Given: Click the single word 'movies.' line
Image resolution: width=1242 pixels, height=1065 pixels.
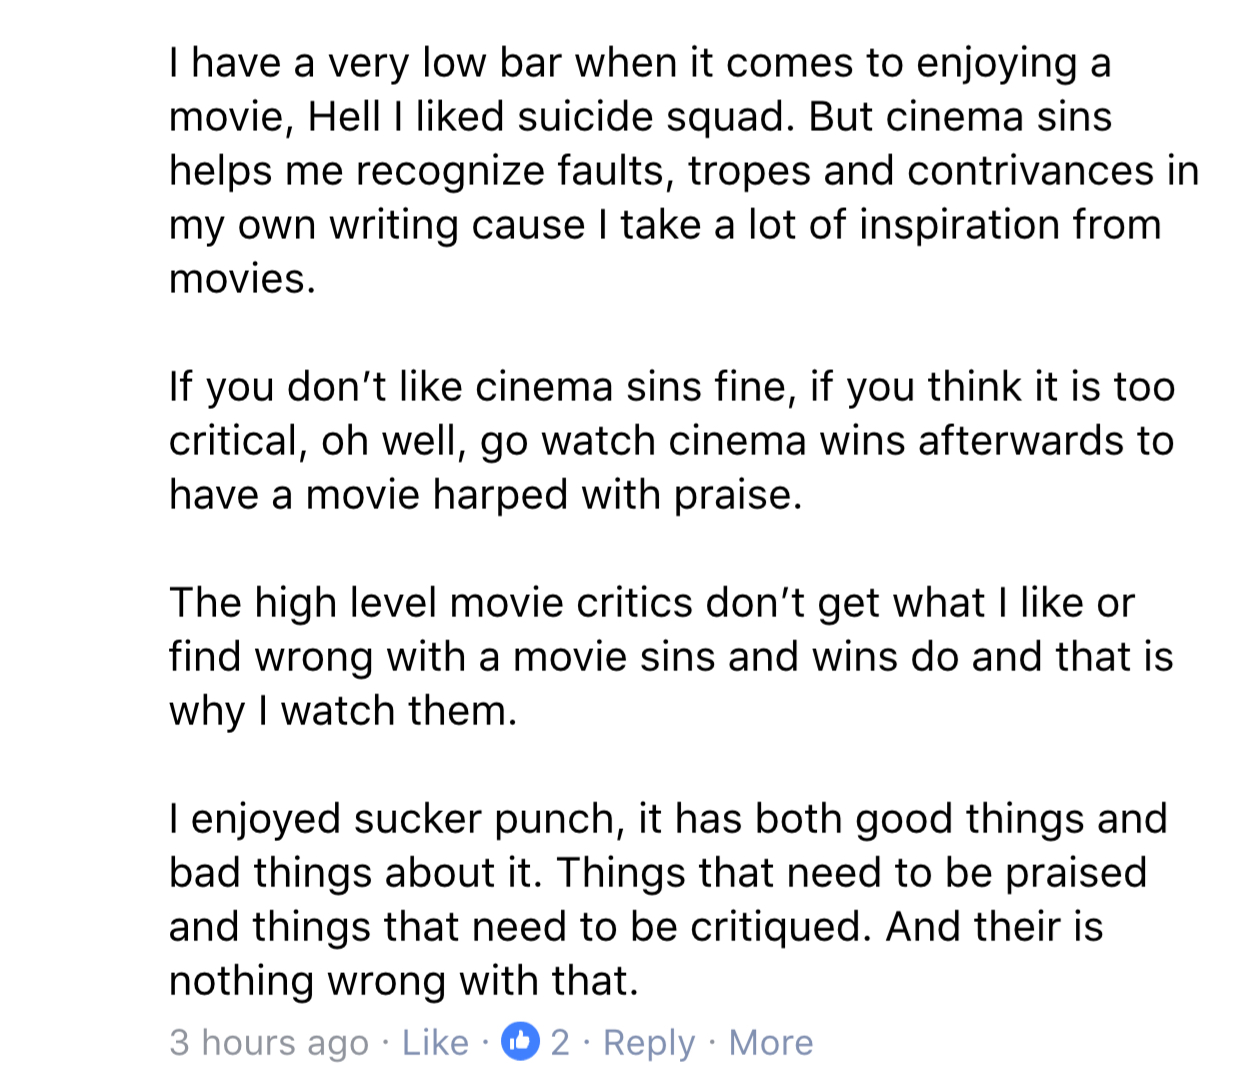Looking at the screenshot, I should 242,279.
